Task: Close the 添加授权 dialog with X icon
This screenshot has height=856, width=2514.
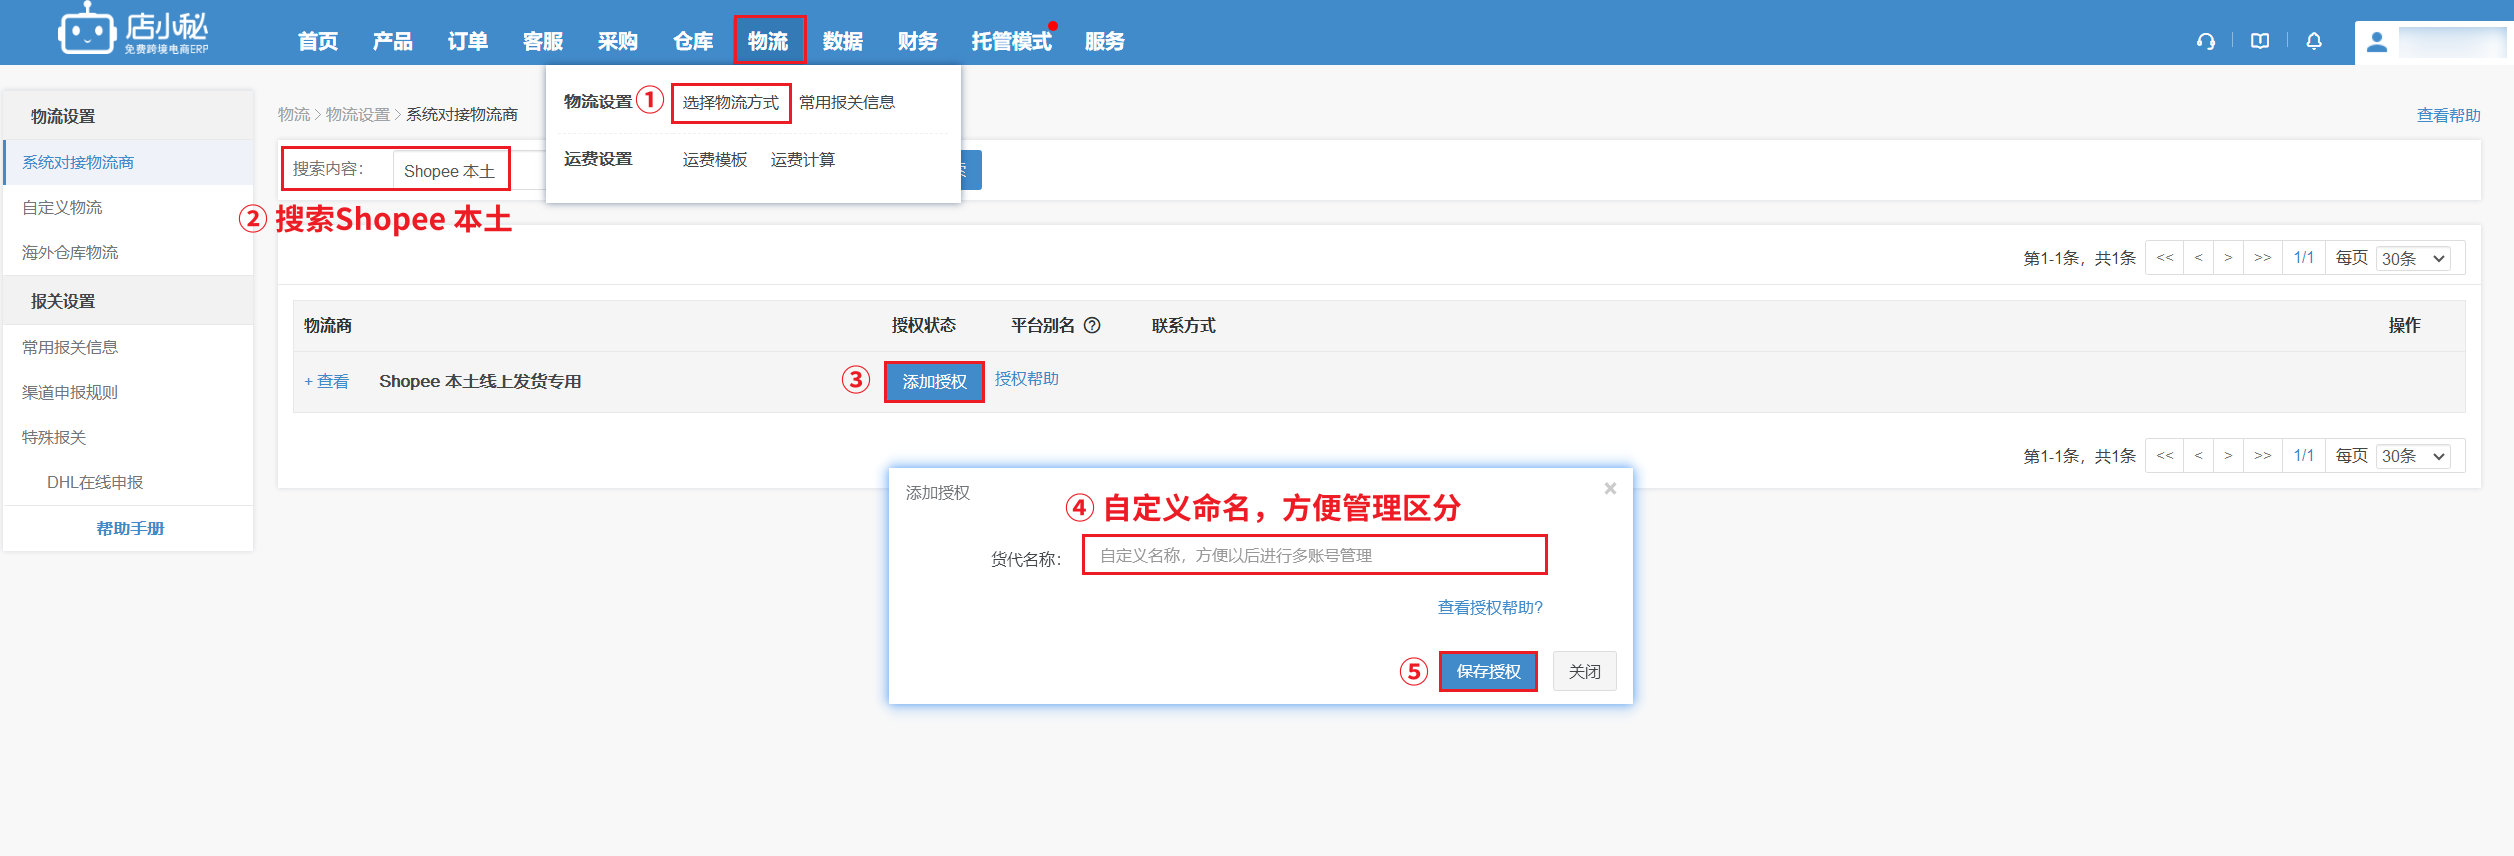Action: (1610, 489)
